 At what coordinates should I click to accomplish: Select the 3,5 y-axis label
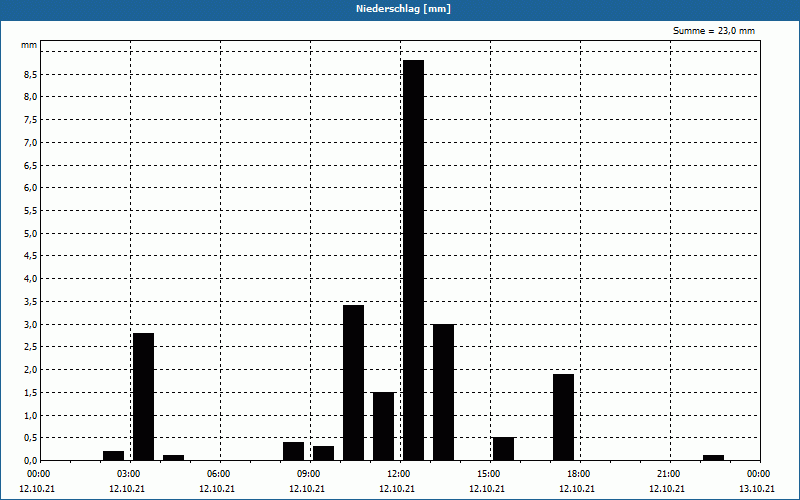coord(31,302)
